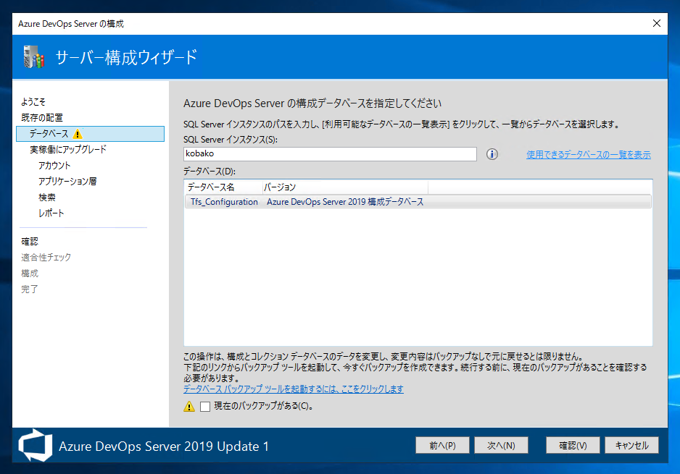Click the 前へ(P) button
Image resolution: width=680 pixels, height=474 pixels.
pyautogui.click(x=442, y=445)
